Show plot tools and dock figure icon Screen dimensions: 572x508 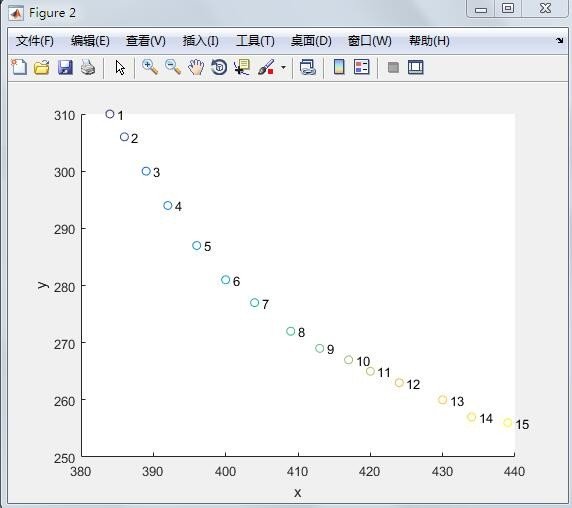click(x=416, y=67)
